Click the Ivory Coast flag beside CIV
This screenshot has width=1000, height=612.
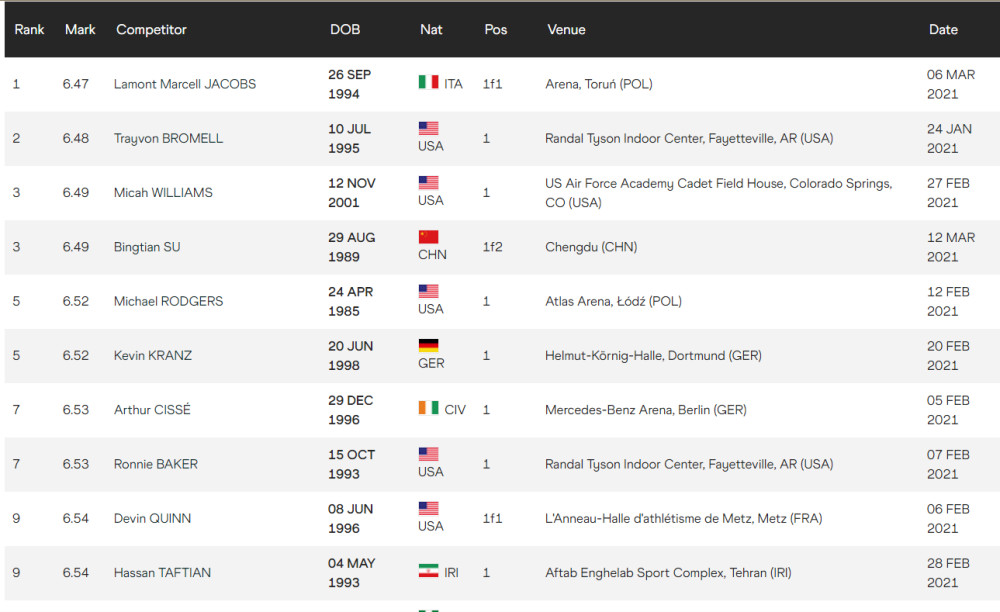click(x=428, y=408)
